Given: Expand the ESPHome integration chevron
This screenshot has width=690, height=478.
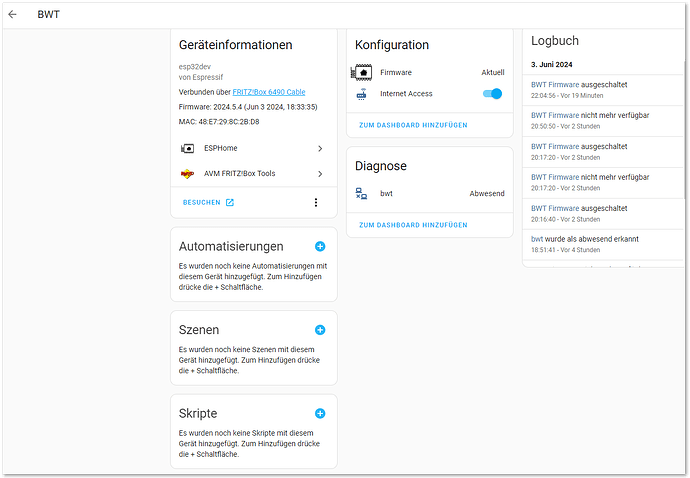Looking at the screenshot, I should click(x=320, y=148).
